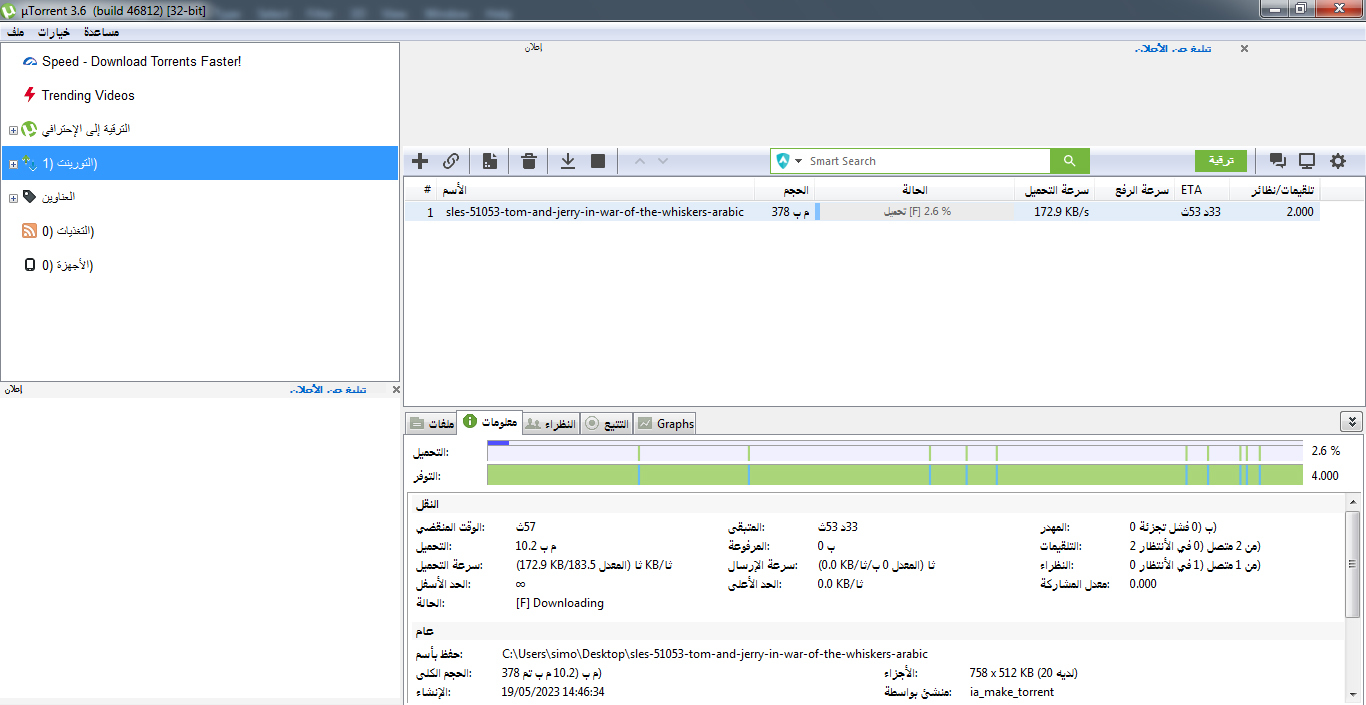Switch to the Graphs tab
This screenshot has width=1366, height=705.
coord(665,424)
